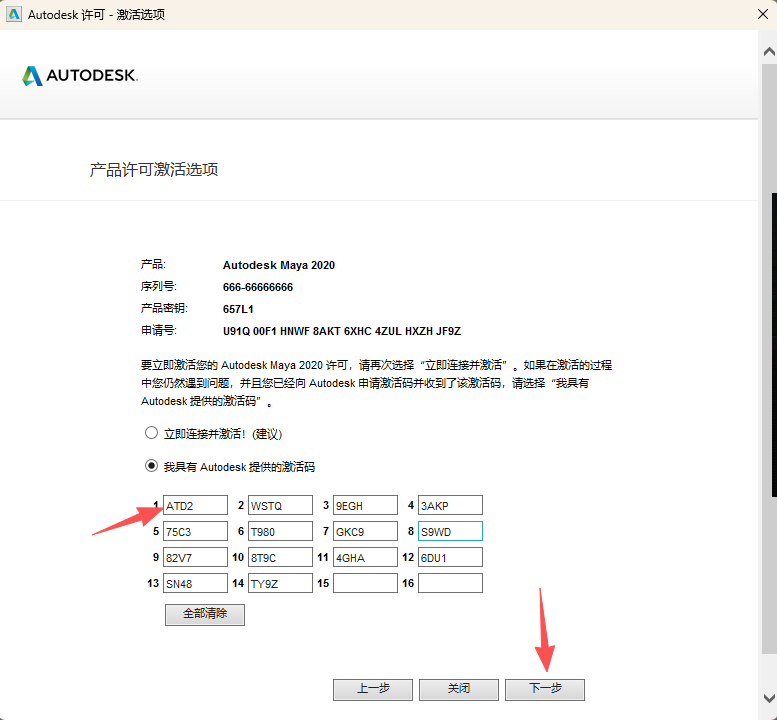Click the Autodesk logo in the header

coord(80,76)
